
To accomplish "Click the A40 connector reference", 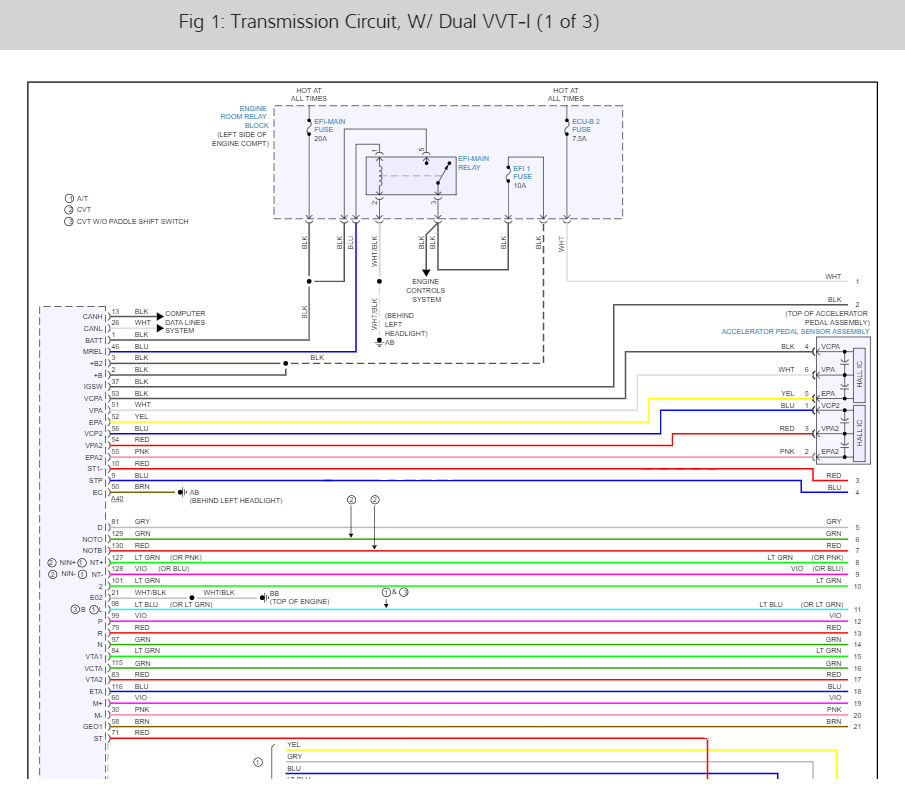I will (x=117, y=498).
